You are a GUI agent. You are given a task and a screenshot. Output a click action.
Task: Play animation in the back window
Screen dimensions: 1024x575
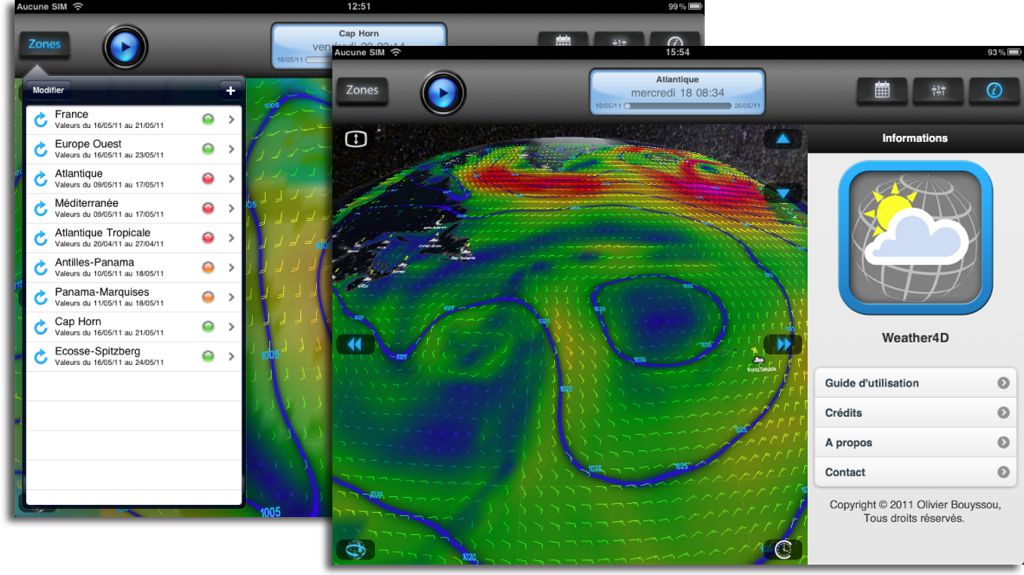pos(125,46)
